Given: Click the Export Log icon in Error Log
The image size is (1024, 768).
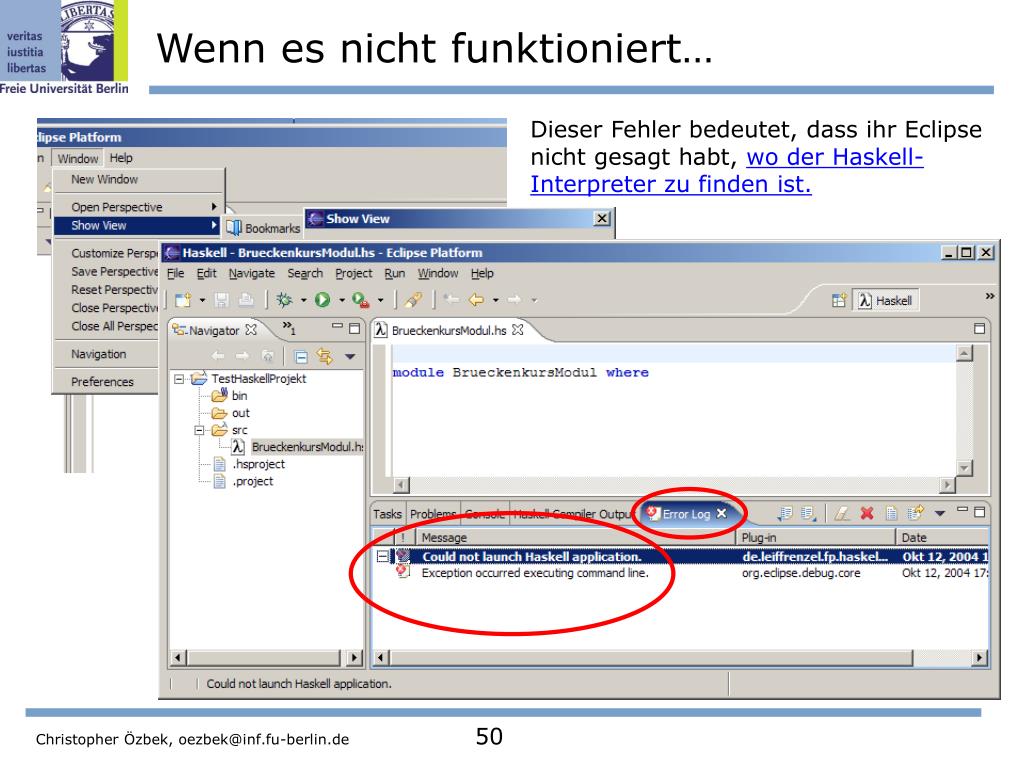Looking at the screenshot, I should pos(785,514).
